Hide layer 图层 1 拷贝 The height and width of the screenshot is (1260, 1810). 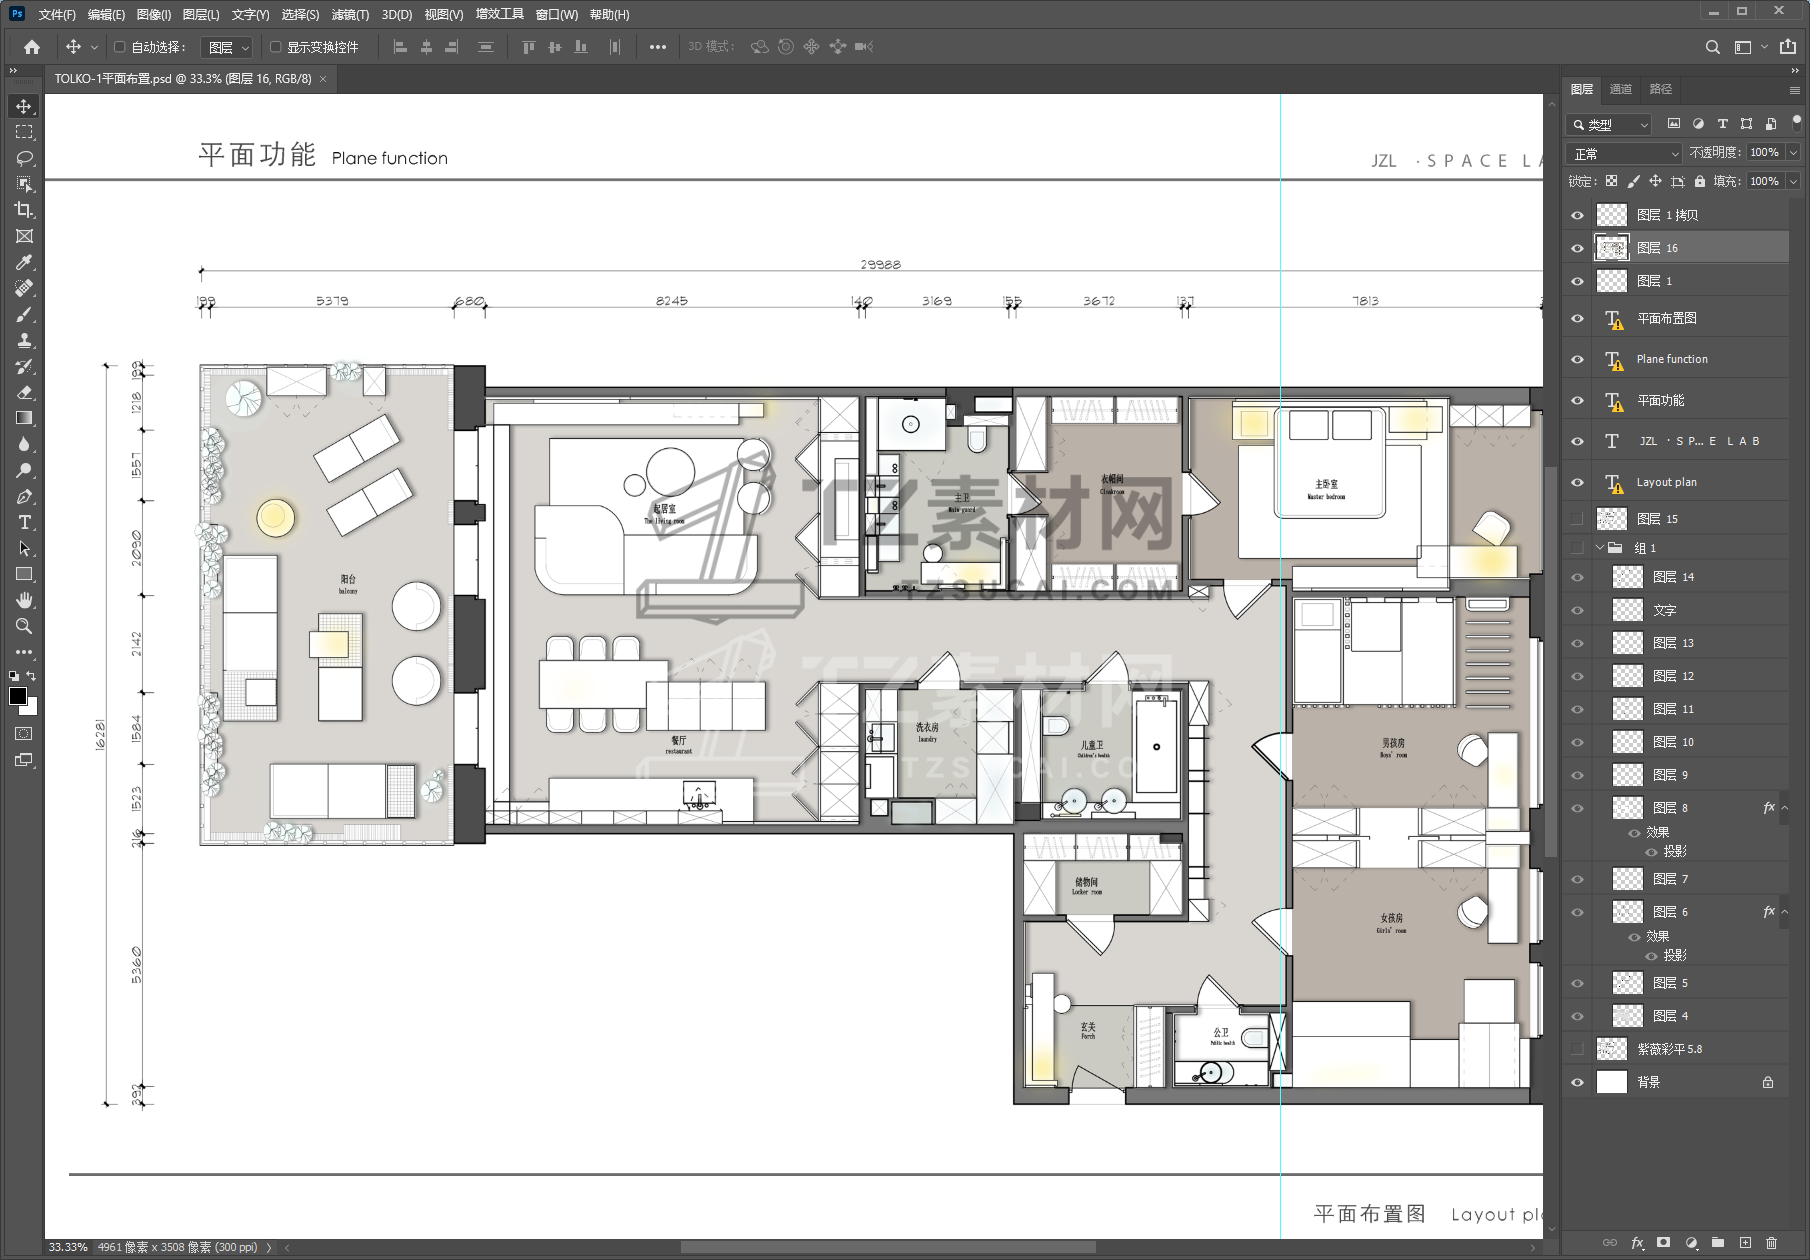coord(1577,215)
